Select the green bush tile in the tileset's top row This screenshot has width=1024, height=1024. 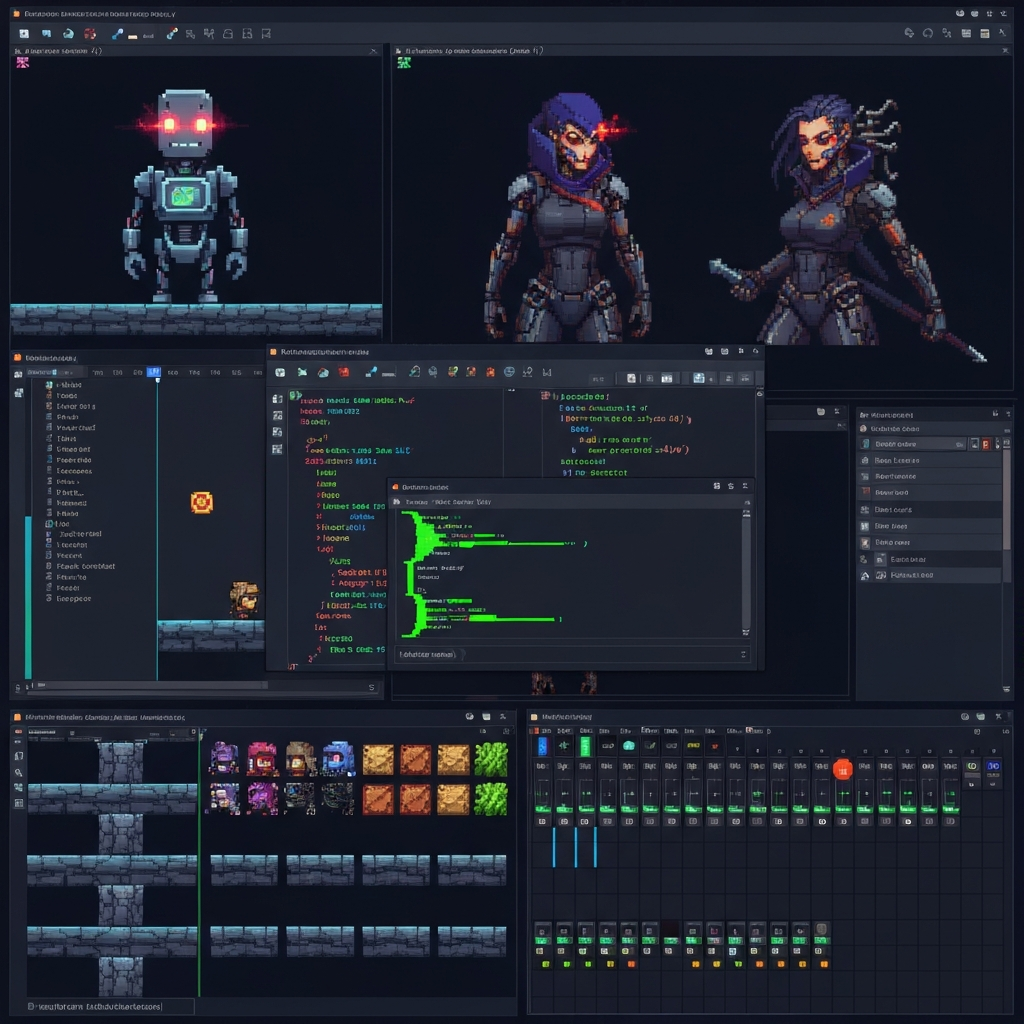pos(491,760)
